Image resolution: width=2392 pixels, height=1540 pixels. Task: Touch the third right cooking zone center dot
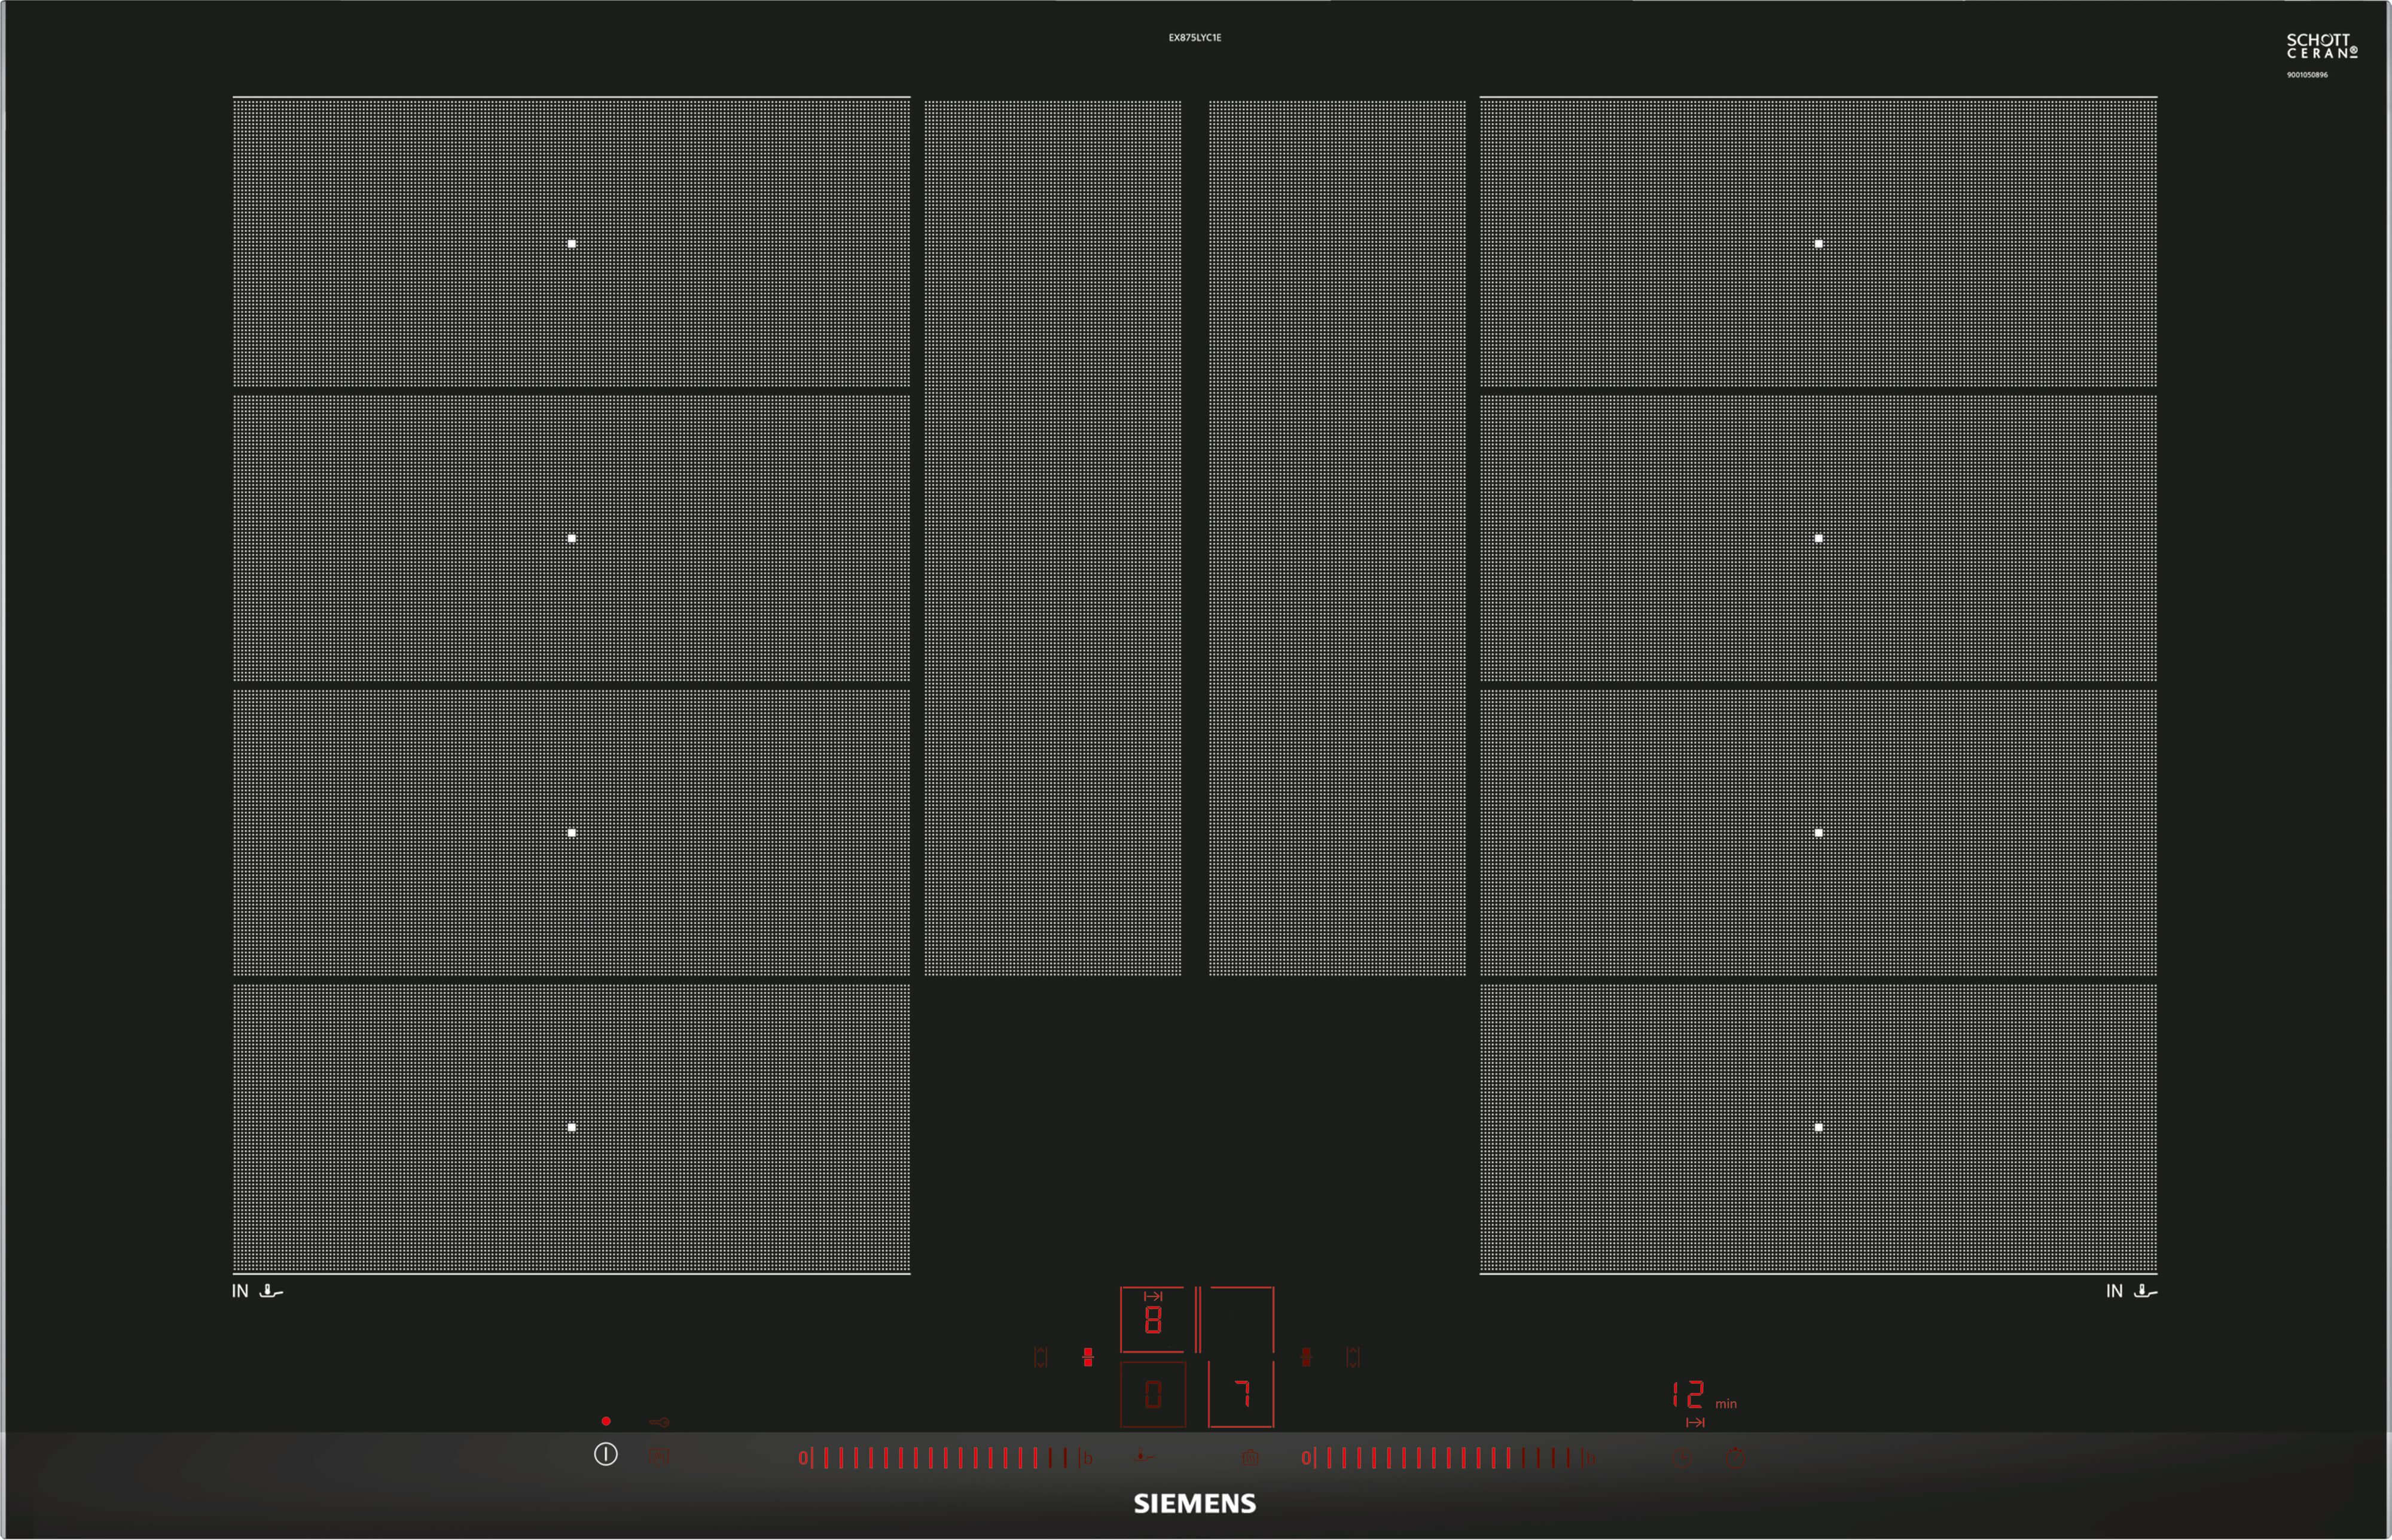[1818, 832]
